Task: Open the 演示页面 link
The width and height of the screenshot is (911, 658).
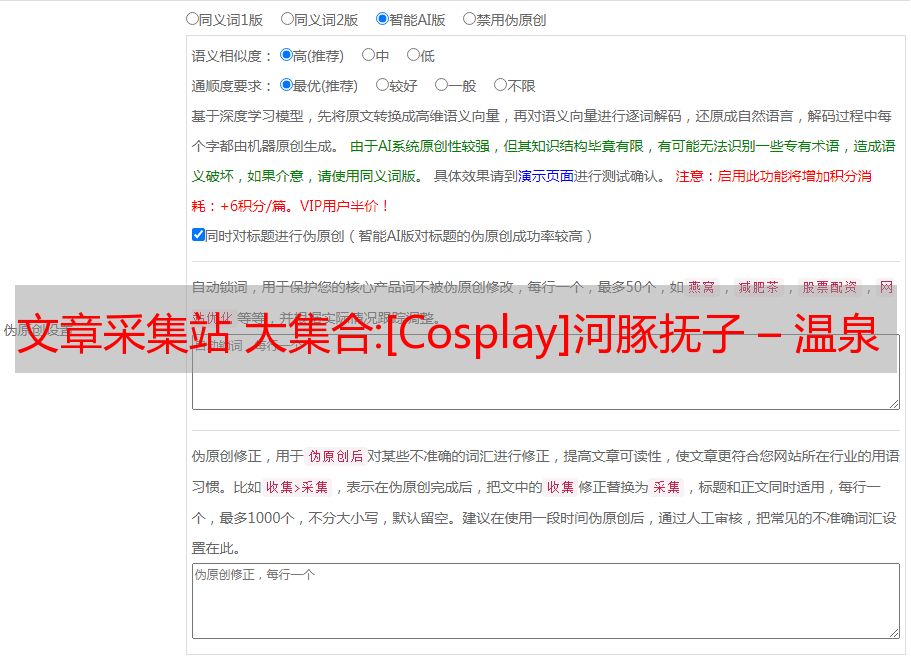Action: point(545,176)
